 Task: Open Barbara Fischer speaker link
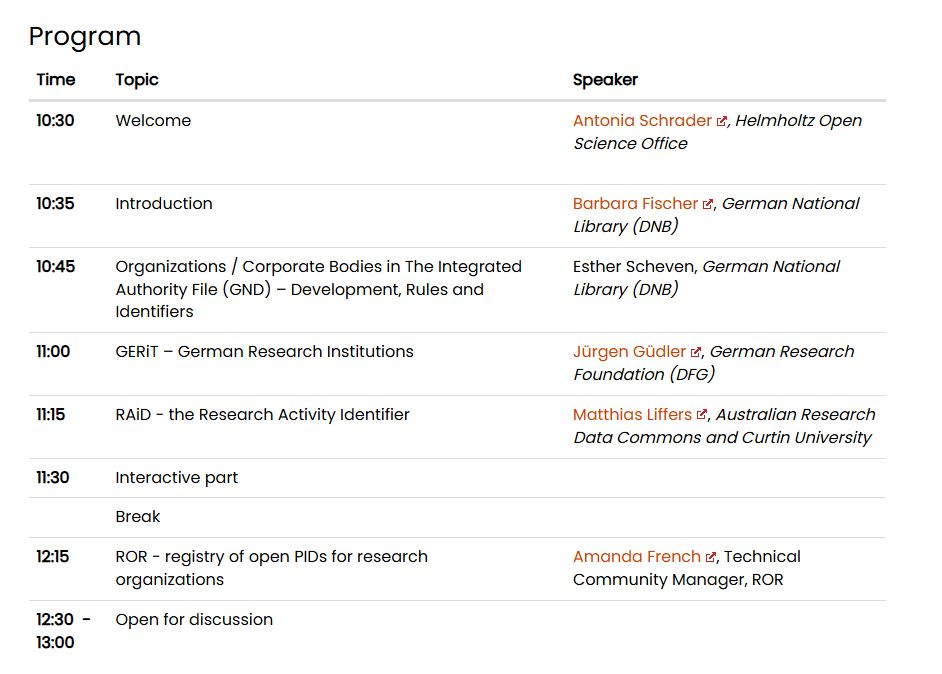point(635,204)
